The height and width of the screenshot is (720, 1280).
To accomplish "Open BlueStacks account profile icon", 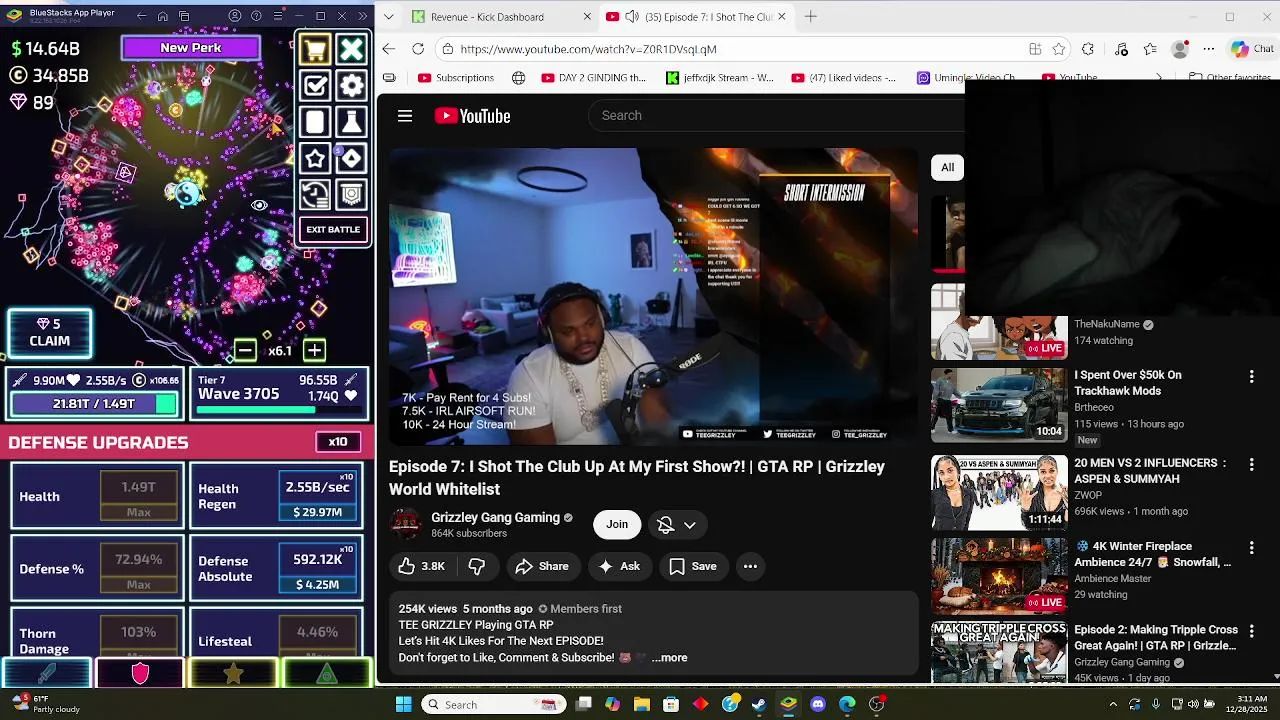I will (x=235, y=16).
